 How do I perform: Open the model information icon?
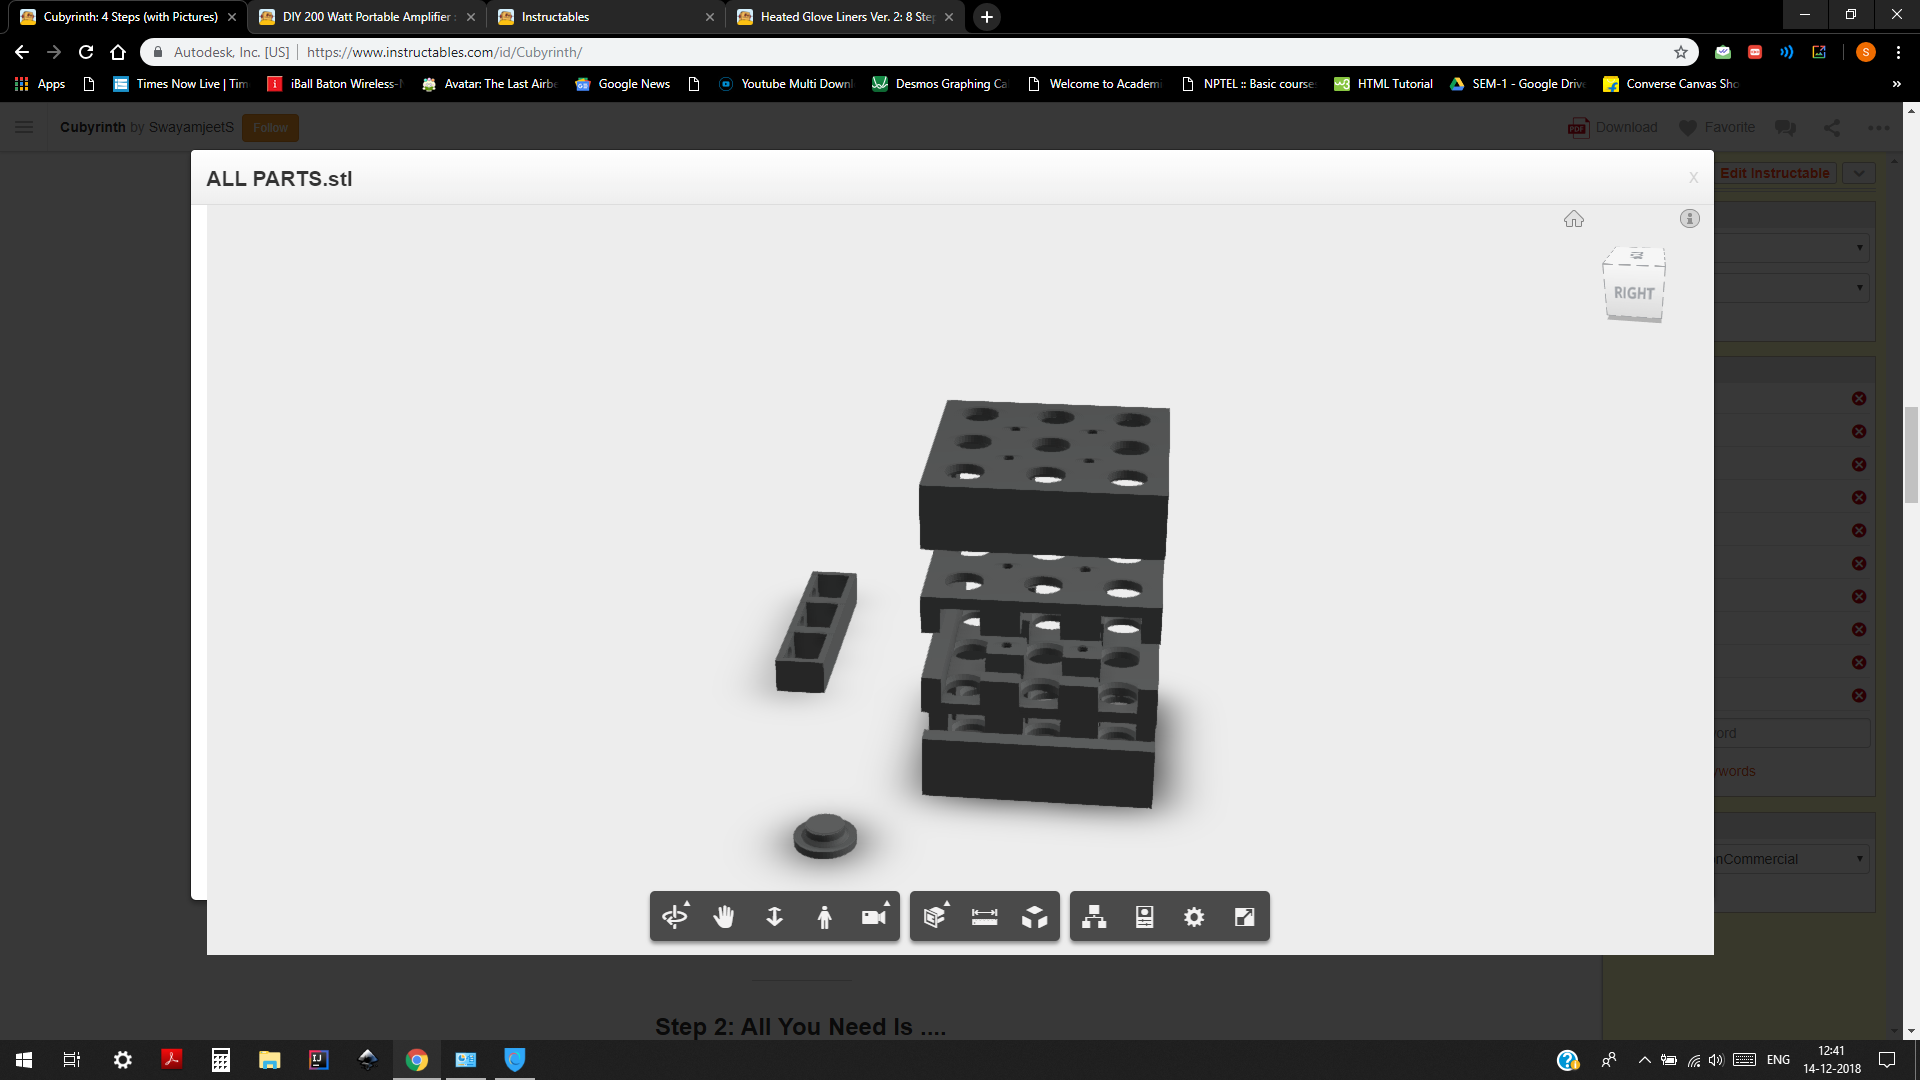(1690, 218)
